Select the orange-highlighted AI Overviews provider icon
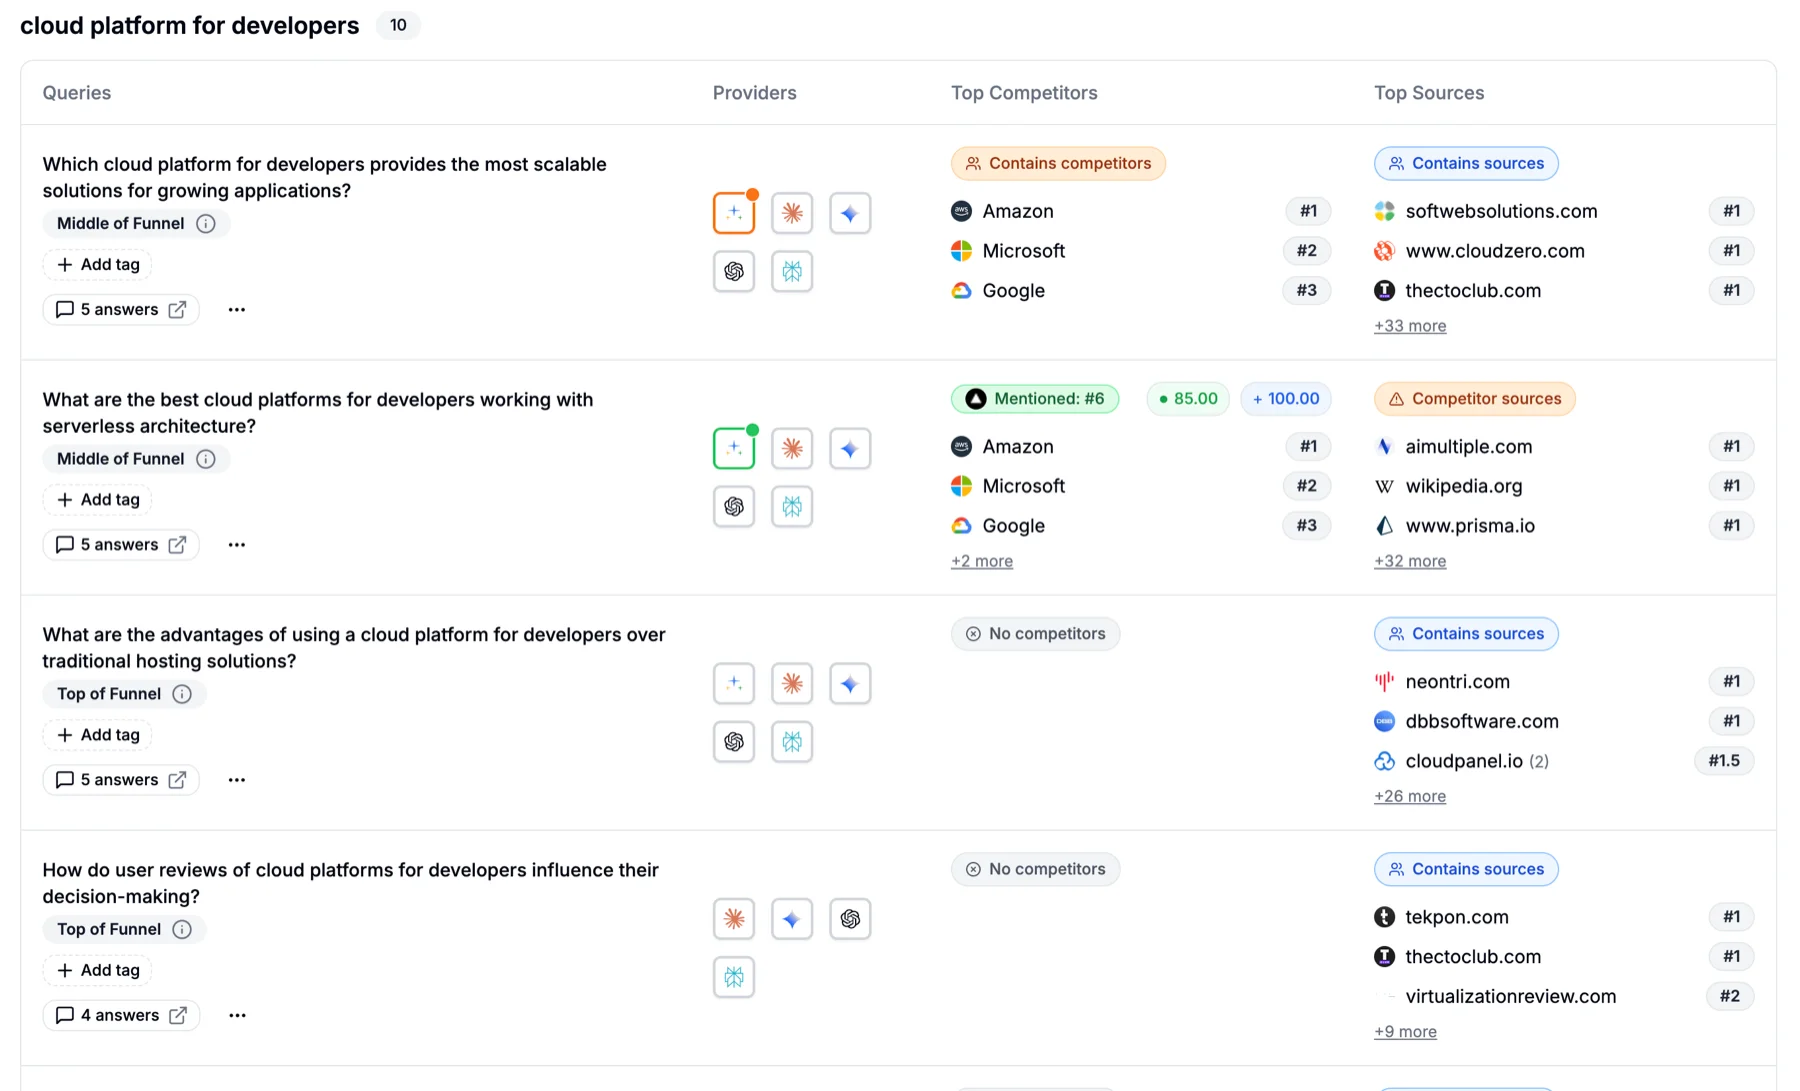Screen dimensions: 1800x1091 (734, 212)
